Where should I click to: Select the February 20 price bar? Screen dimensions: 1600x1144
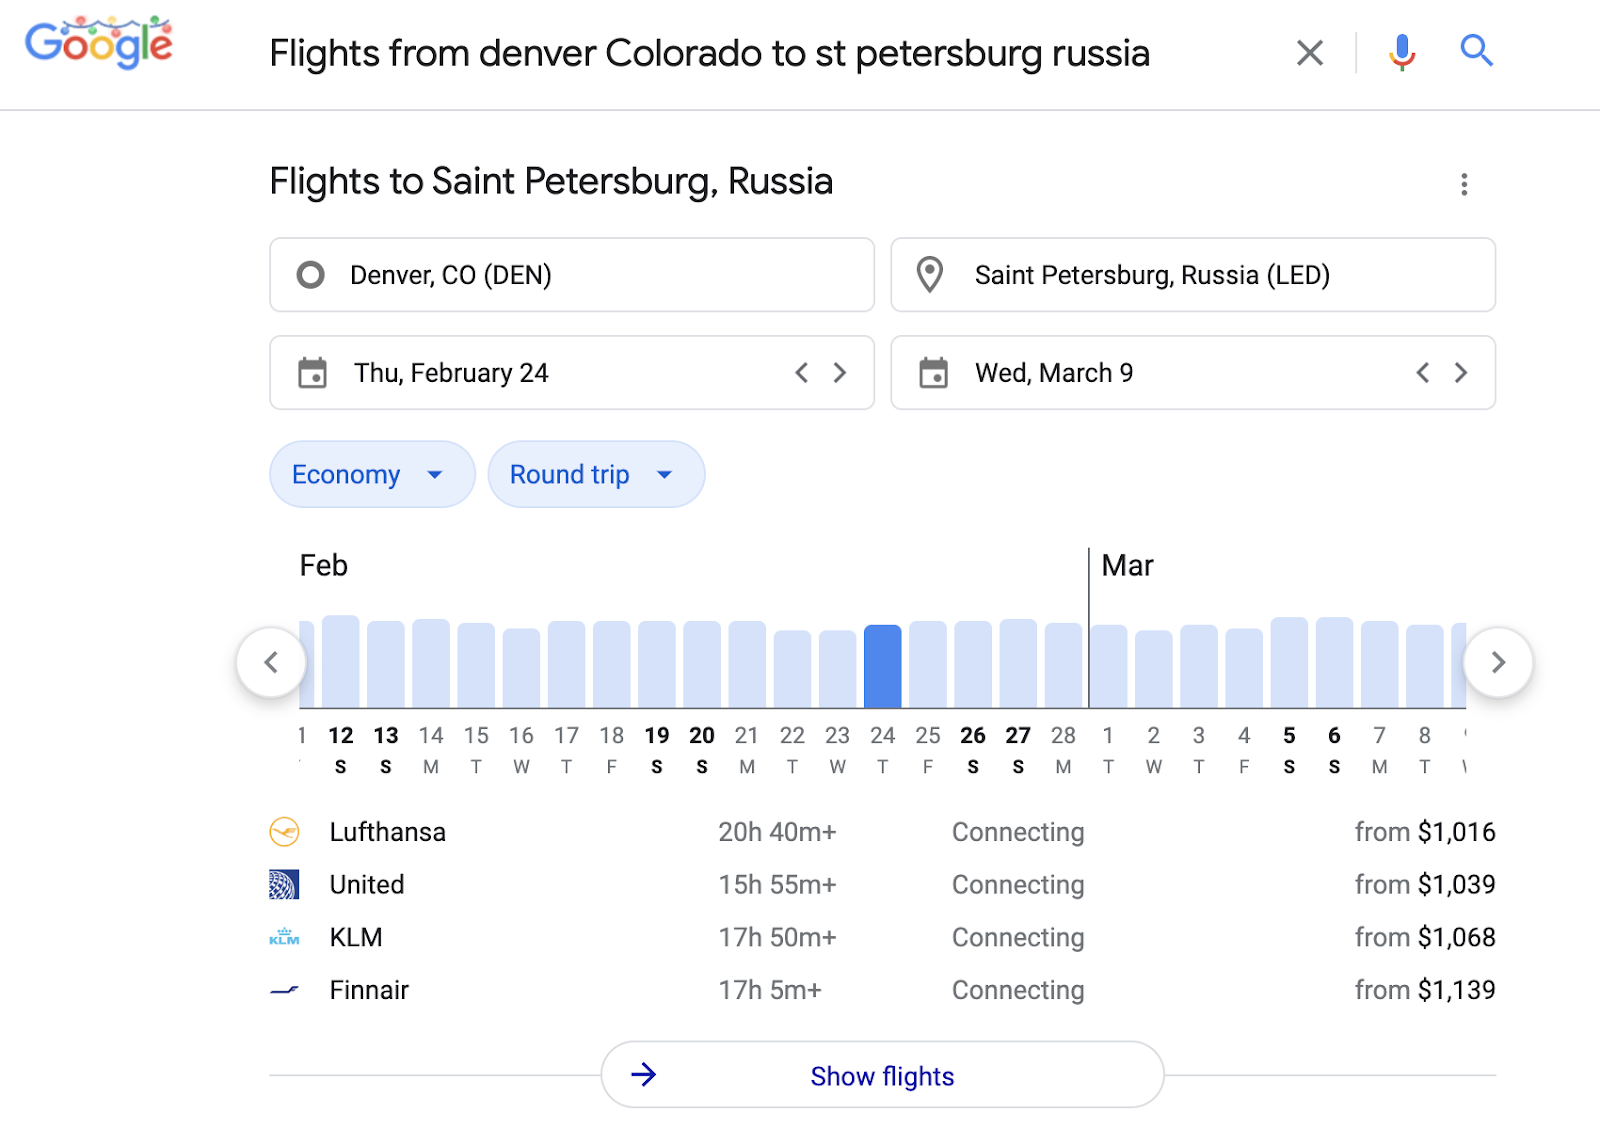[702, 664]
